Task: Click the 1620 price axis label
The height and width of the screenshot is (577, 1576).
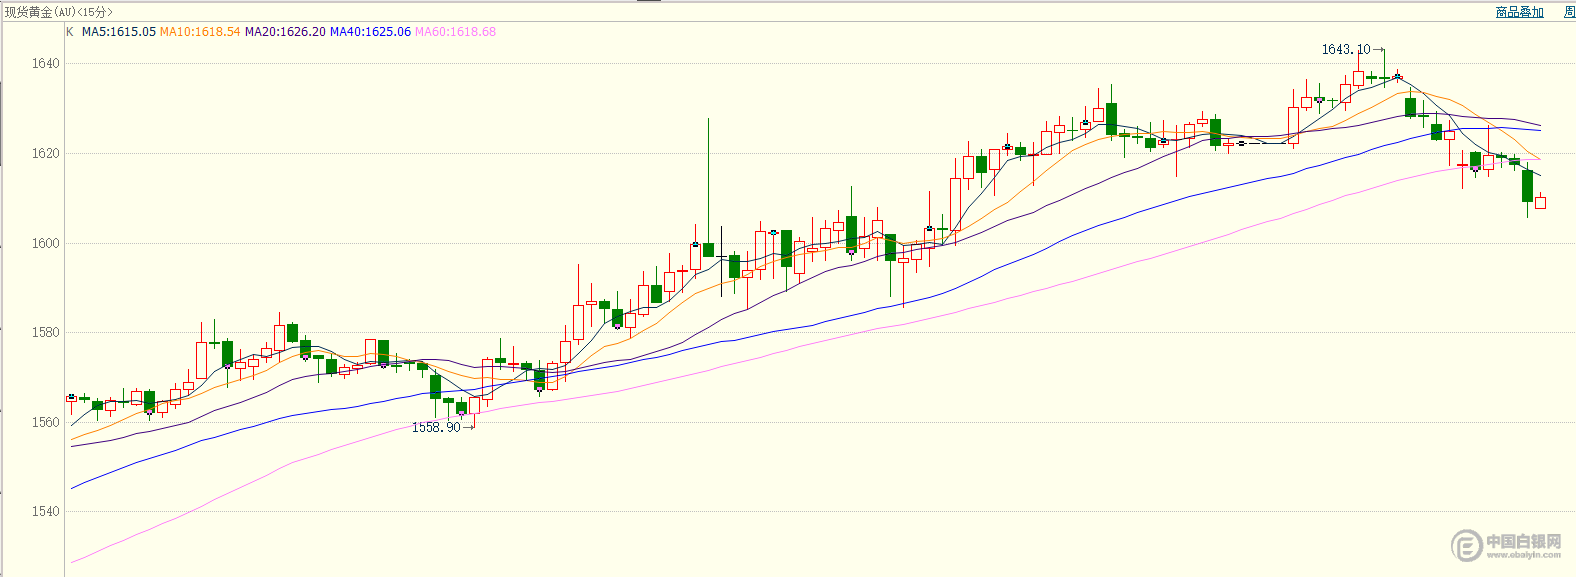Action: [x=46, y=153]
